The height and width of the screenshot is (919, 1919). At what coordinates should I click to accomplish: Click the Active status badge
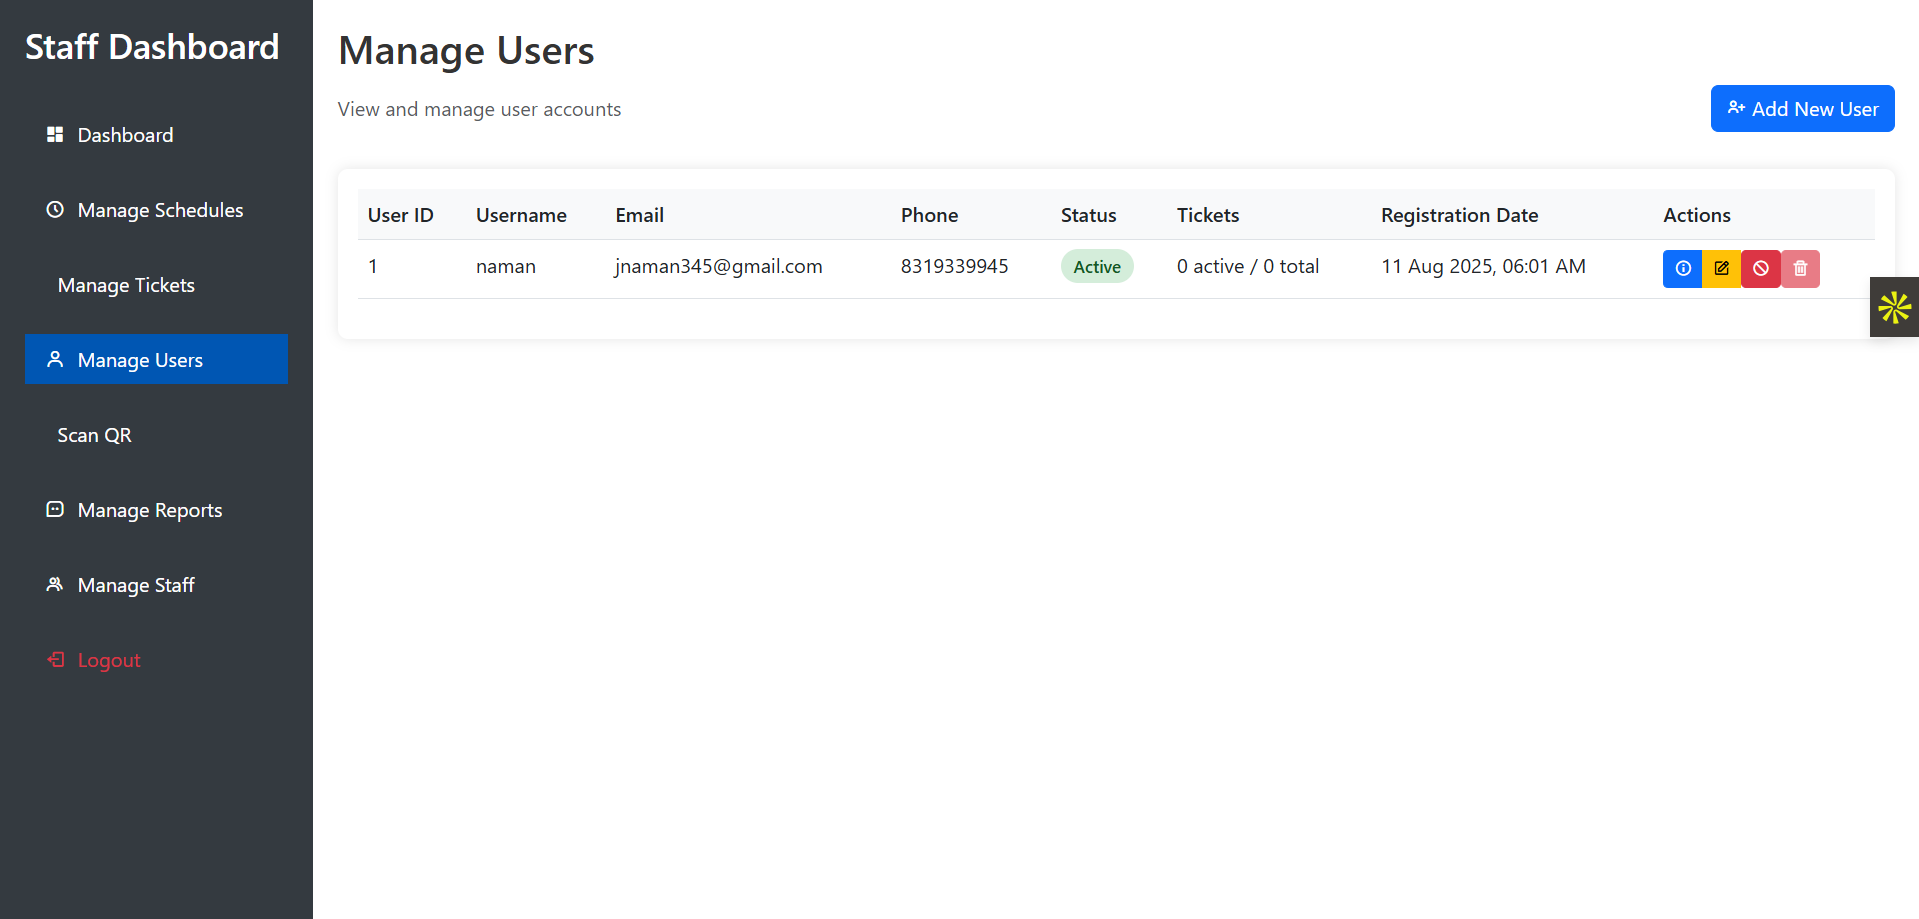point(1097,266)
